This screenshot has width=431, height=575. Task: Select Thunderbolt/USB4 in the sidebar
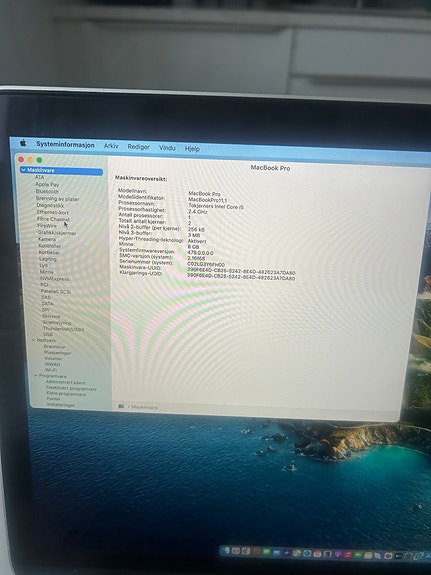point(63,329)
